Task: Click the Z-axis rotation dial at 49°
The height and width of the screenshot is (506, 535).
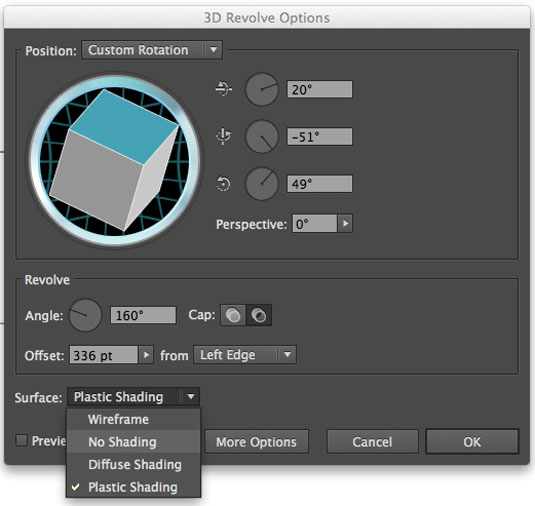Action: (262, 184)
